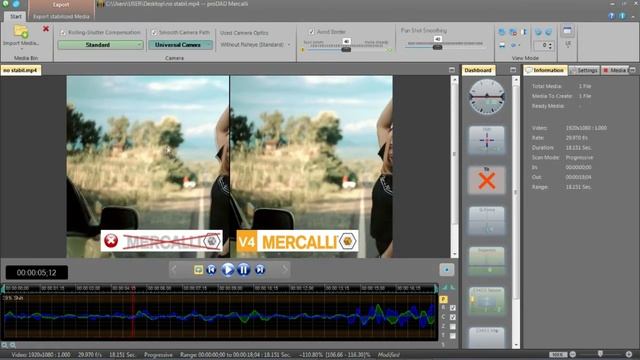This screenshot has height=360, width=640.
Task: Expand the Information panel options button
Action: coord(632,70)
